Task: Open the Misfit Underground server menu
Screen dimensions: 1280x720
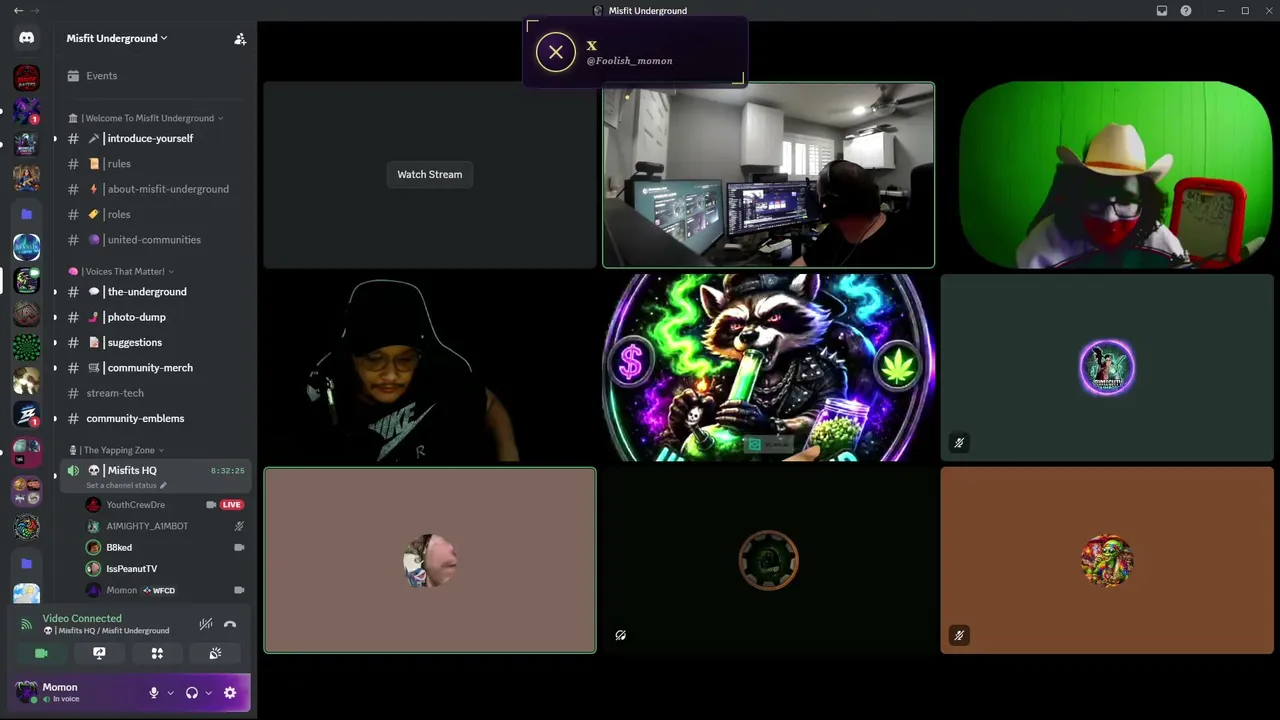Action: pyautogui.click(x=117, y=38)
